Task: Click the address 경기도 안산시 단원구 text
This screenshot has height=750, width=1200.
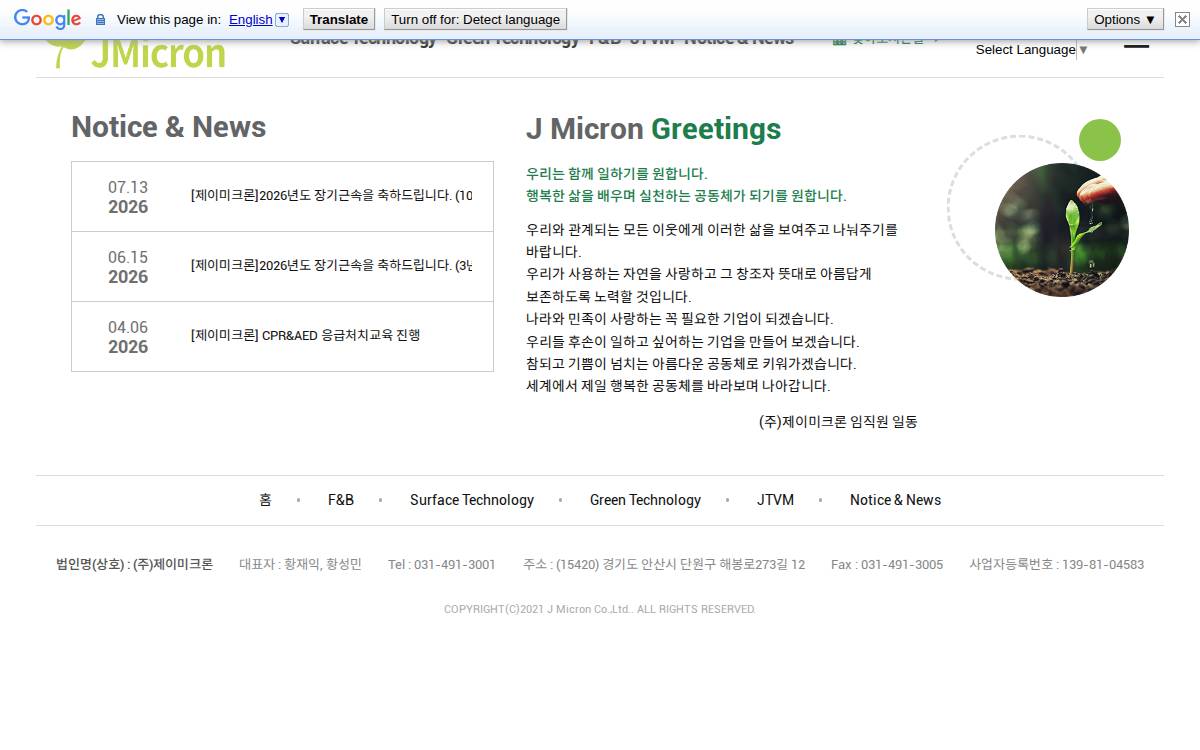Action: (x=664, y=565)
